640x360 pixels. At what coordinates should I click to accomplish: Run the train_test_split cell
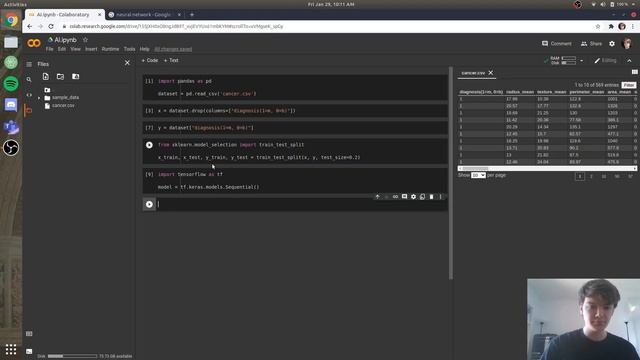click(149, 145)
